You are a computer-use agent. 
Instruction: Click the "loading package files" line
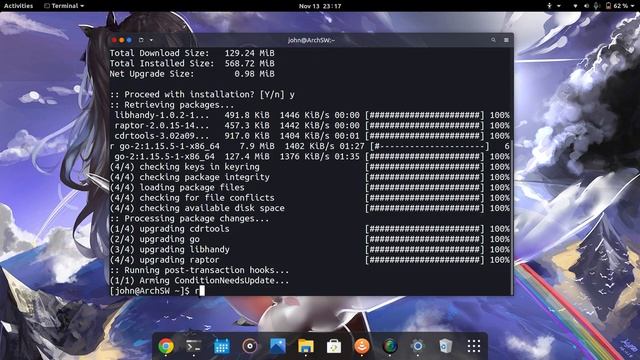coord(309,187)
